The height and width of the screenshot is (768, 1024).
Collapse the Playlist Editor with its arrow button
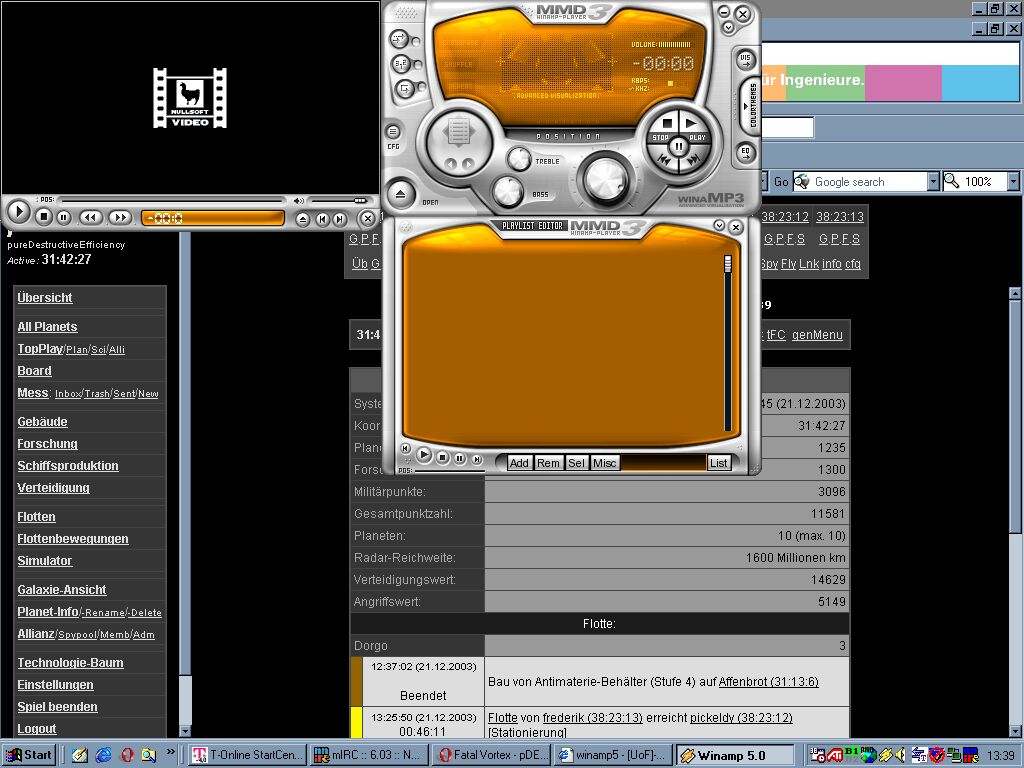(719, 226)
